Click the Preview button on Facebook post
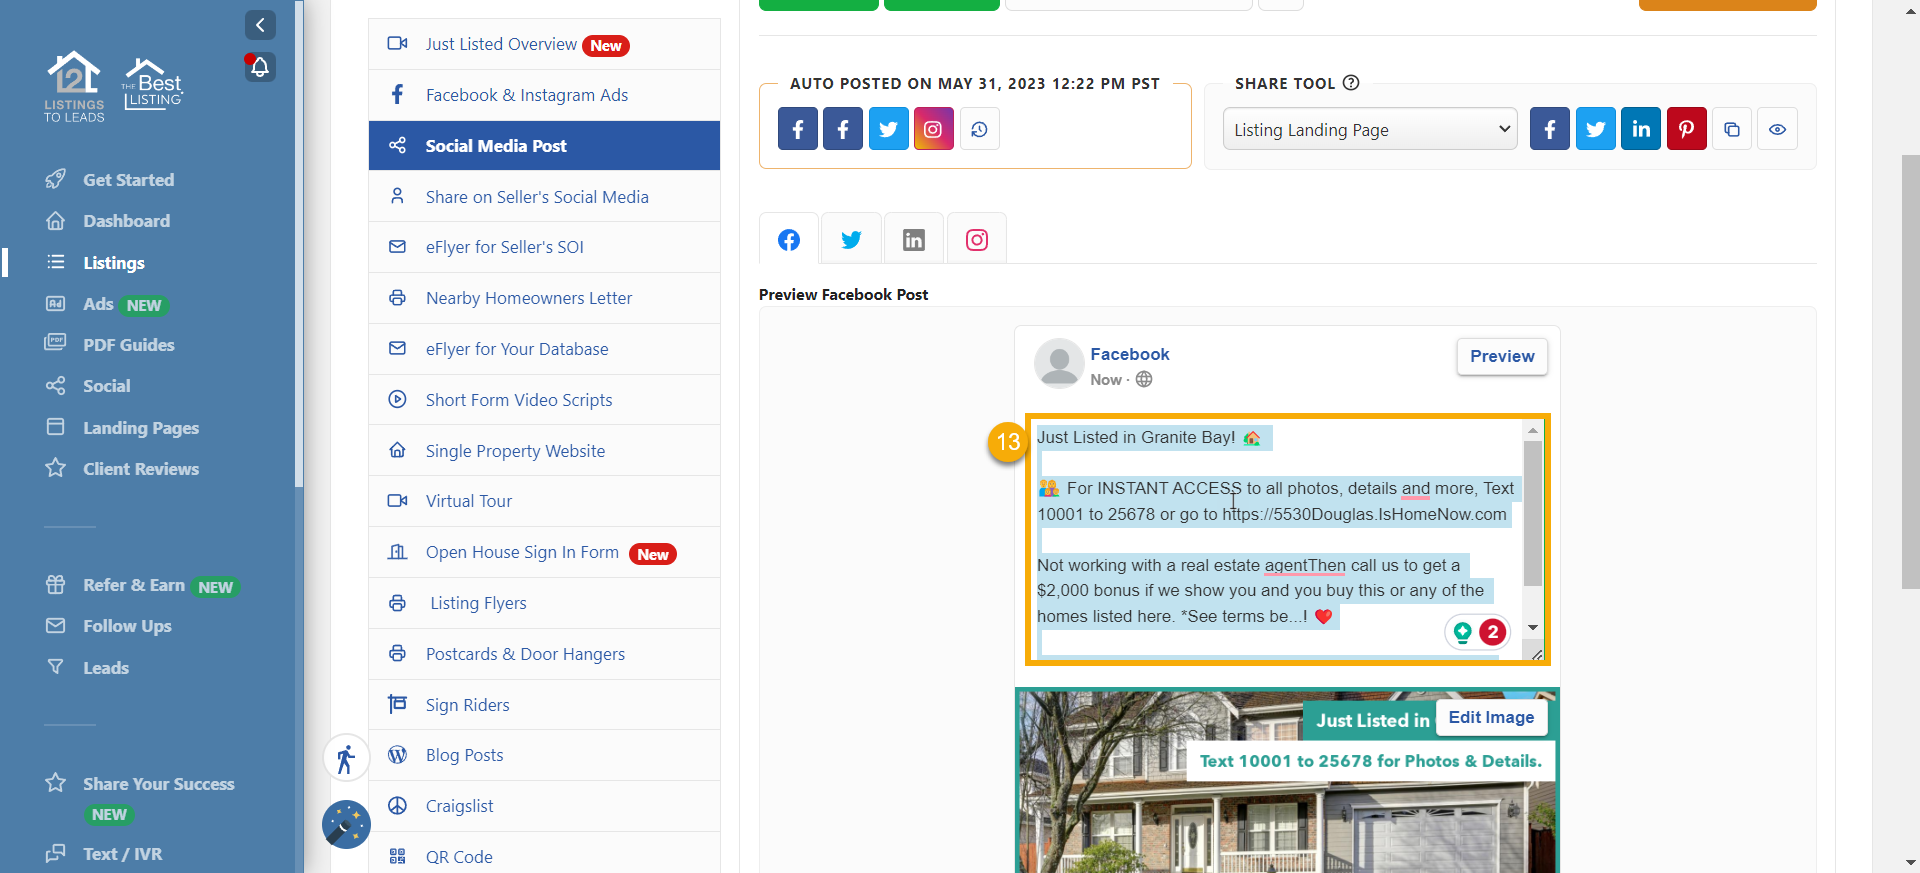This screenshot has width=1920, height=873. point(1501,356)
